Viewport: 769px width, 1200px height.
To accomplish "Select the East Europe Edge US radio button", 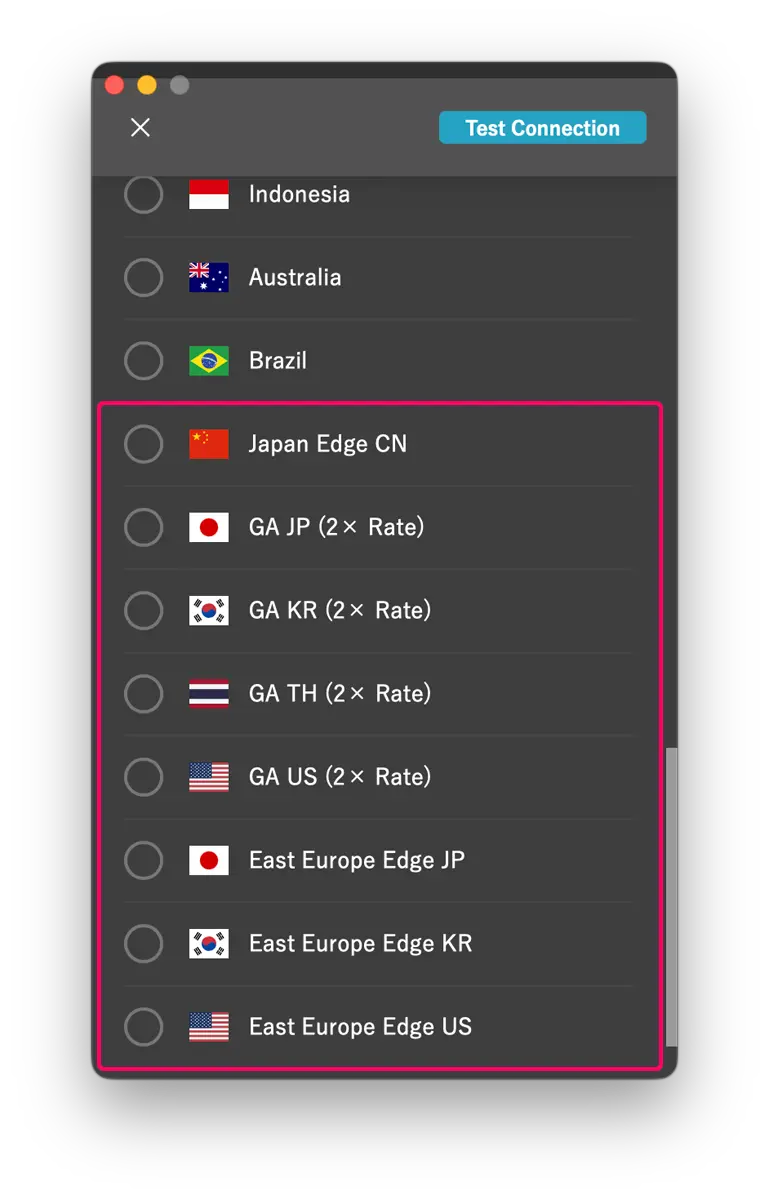I will click(143, 1027).
